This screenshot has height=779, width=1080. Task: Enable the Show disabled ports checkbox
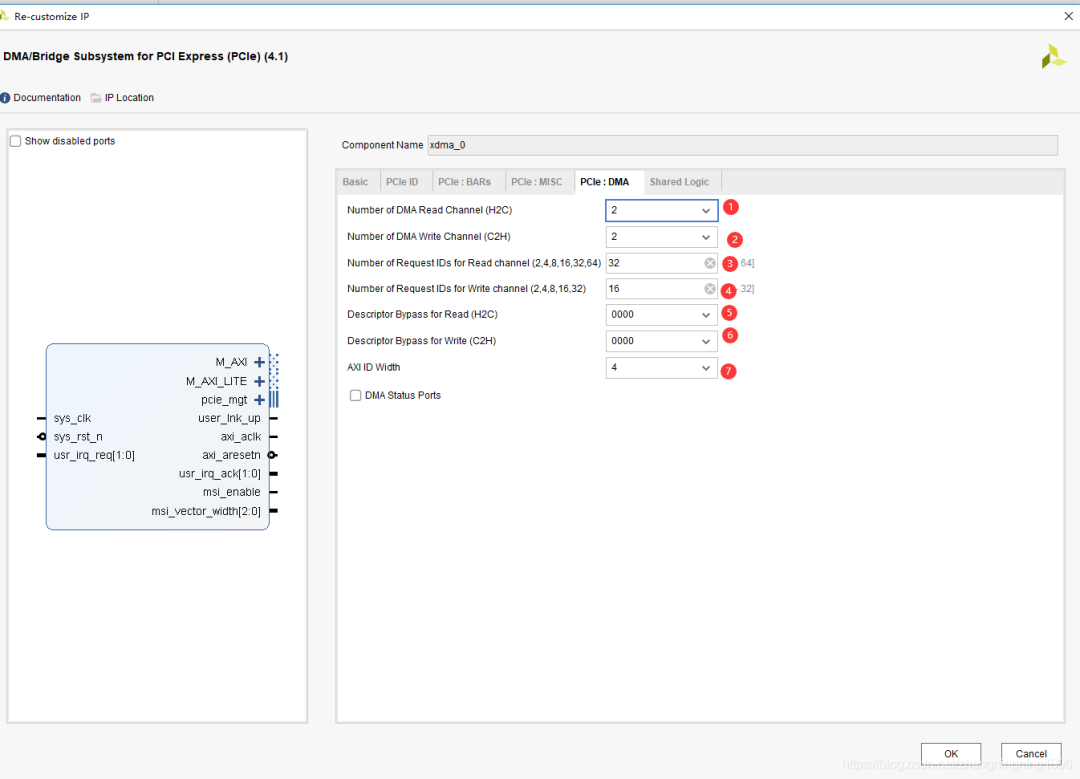15,141
